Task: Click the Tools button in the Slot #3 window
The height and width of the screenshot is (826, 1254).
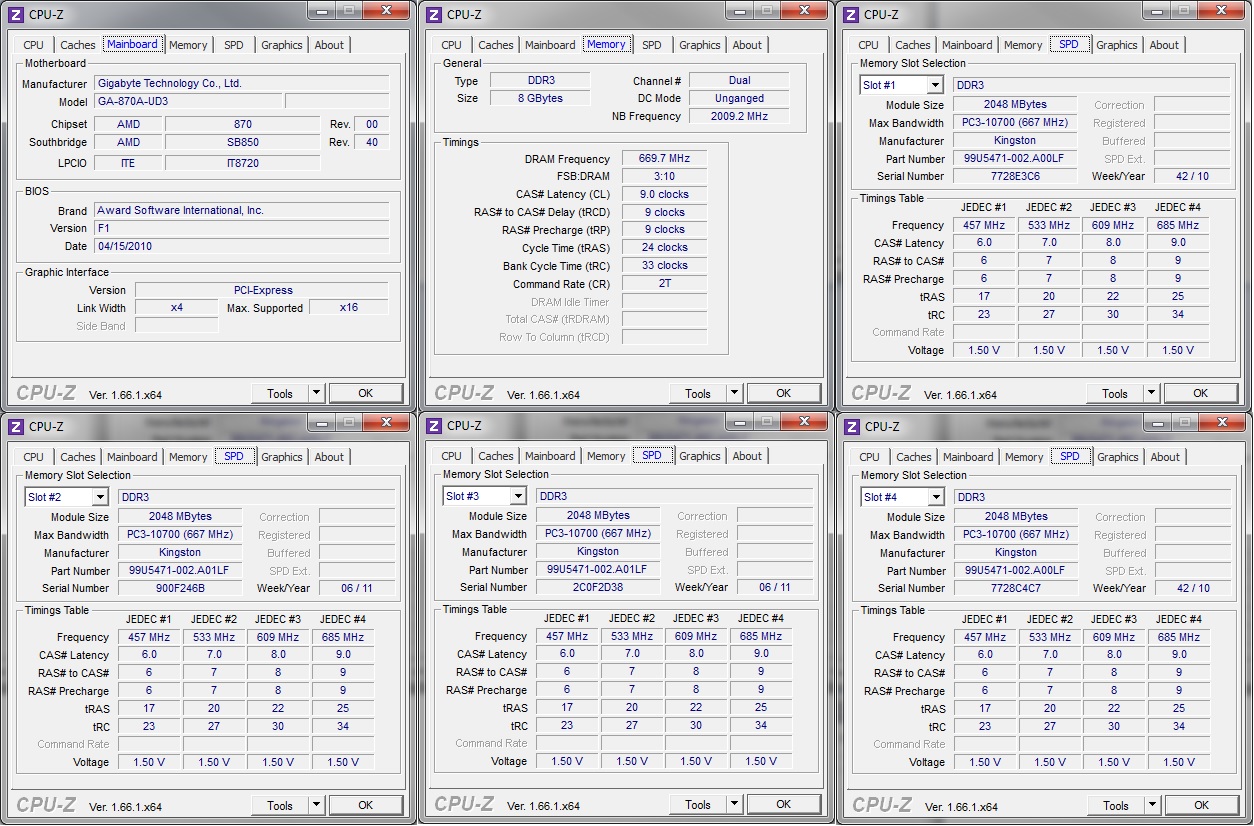Action: (698, 804)
